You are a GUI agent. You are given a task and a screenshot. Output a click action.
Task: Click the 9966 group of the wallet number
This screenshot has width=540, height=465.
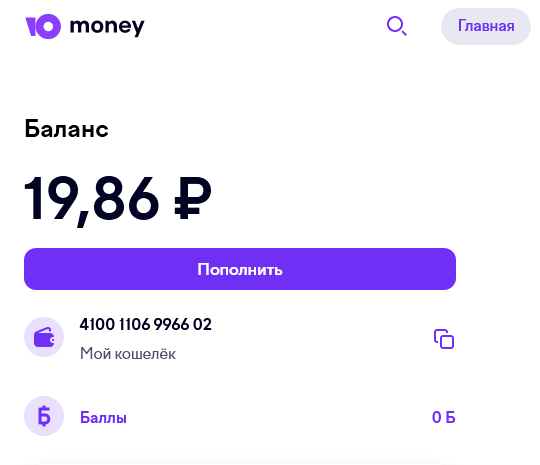point(171,324)
